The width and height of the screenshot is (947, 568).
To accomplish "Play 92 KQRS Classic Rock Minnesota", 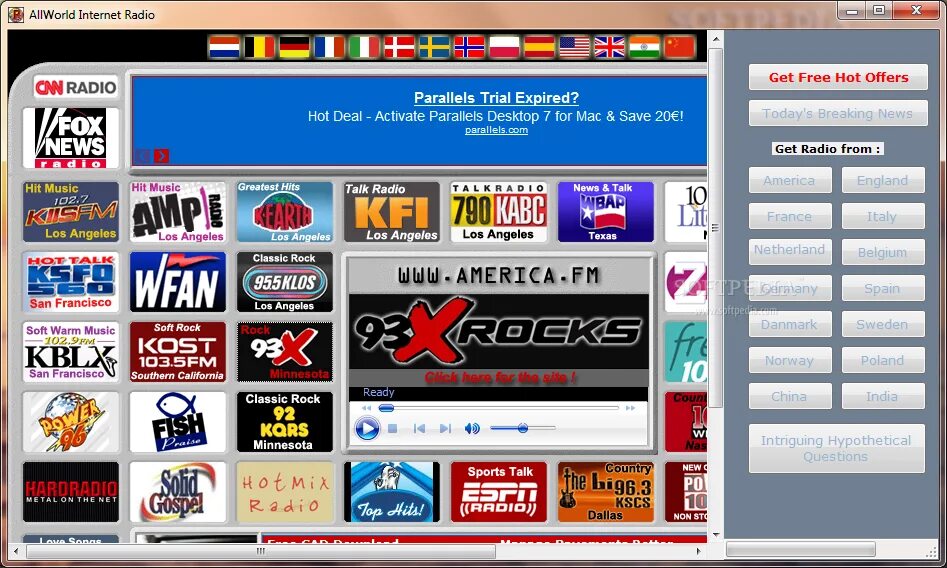I will 284,422.
